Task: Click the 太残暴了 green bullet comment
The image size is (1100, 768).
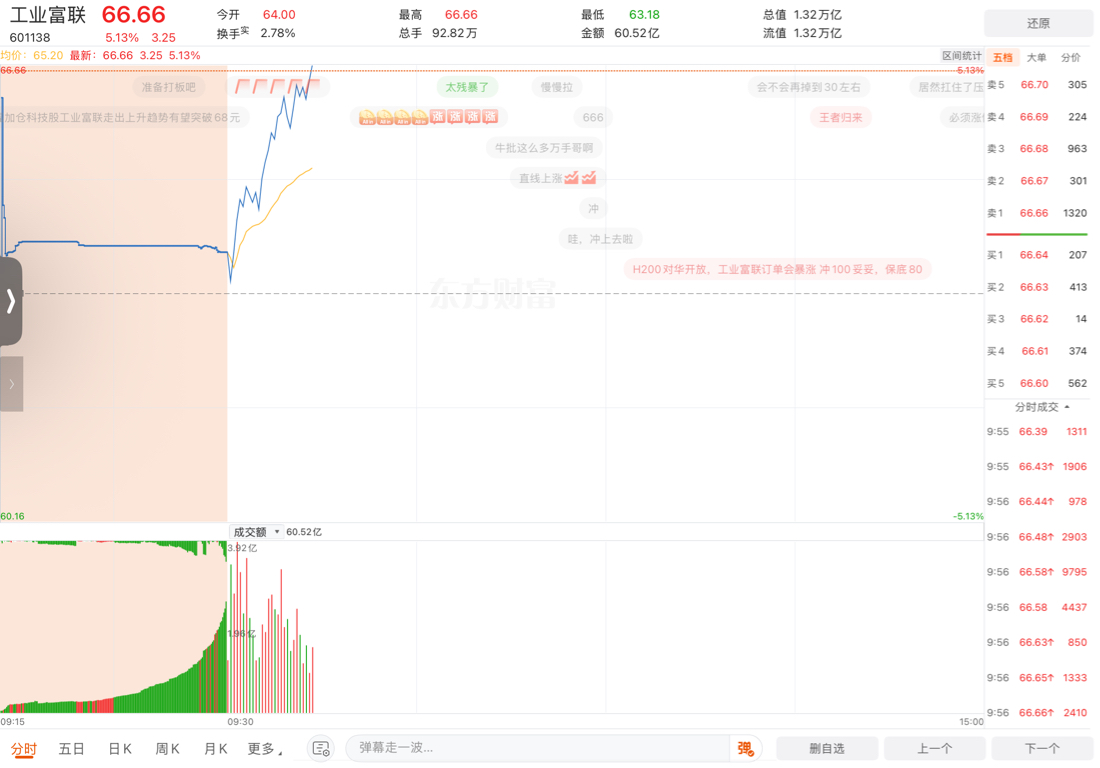Action: click(x=467, y=87)
